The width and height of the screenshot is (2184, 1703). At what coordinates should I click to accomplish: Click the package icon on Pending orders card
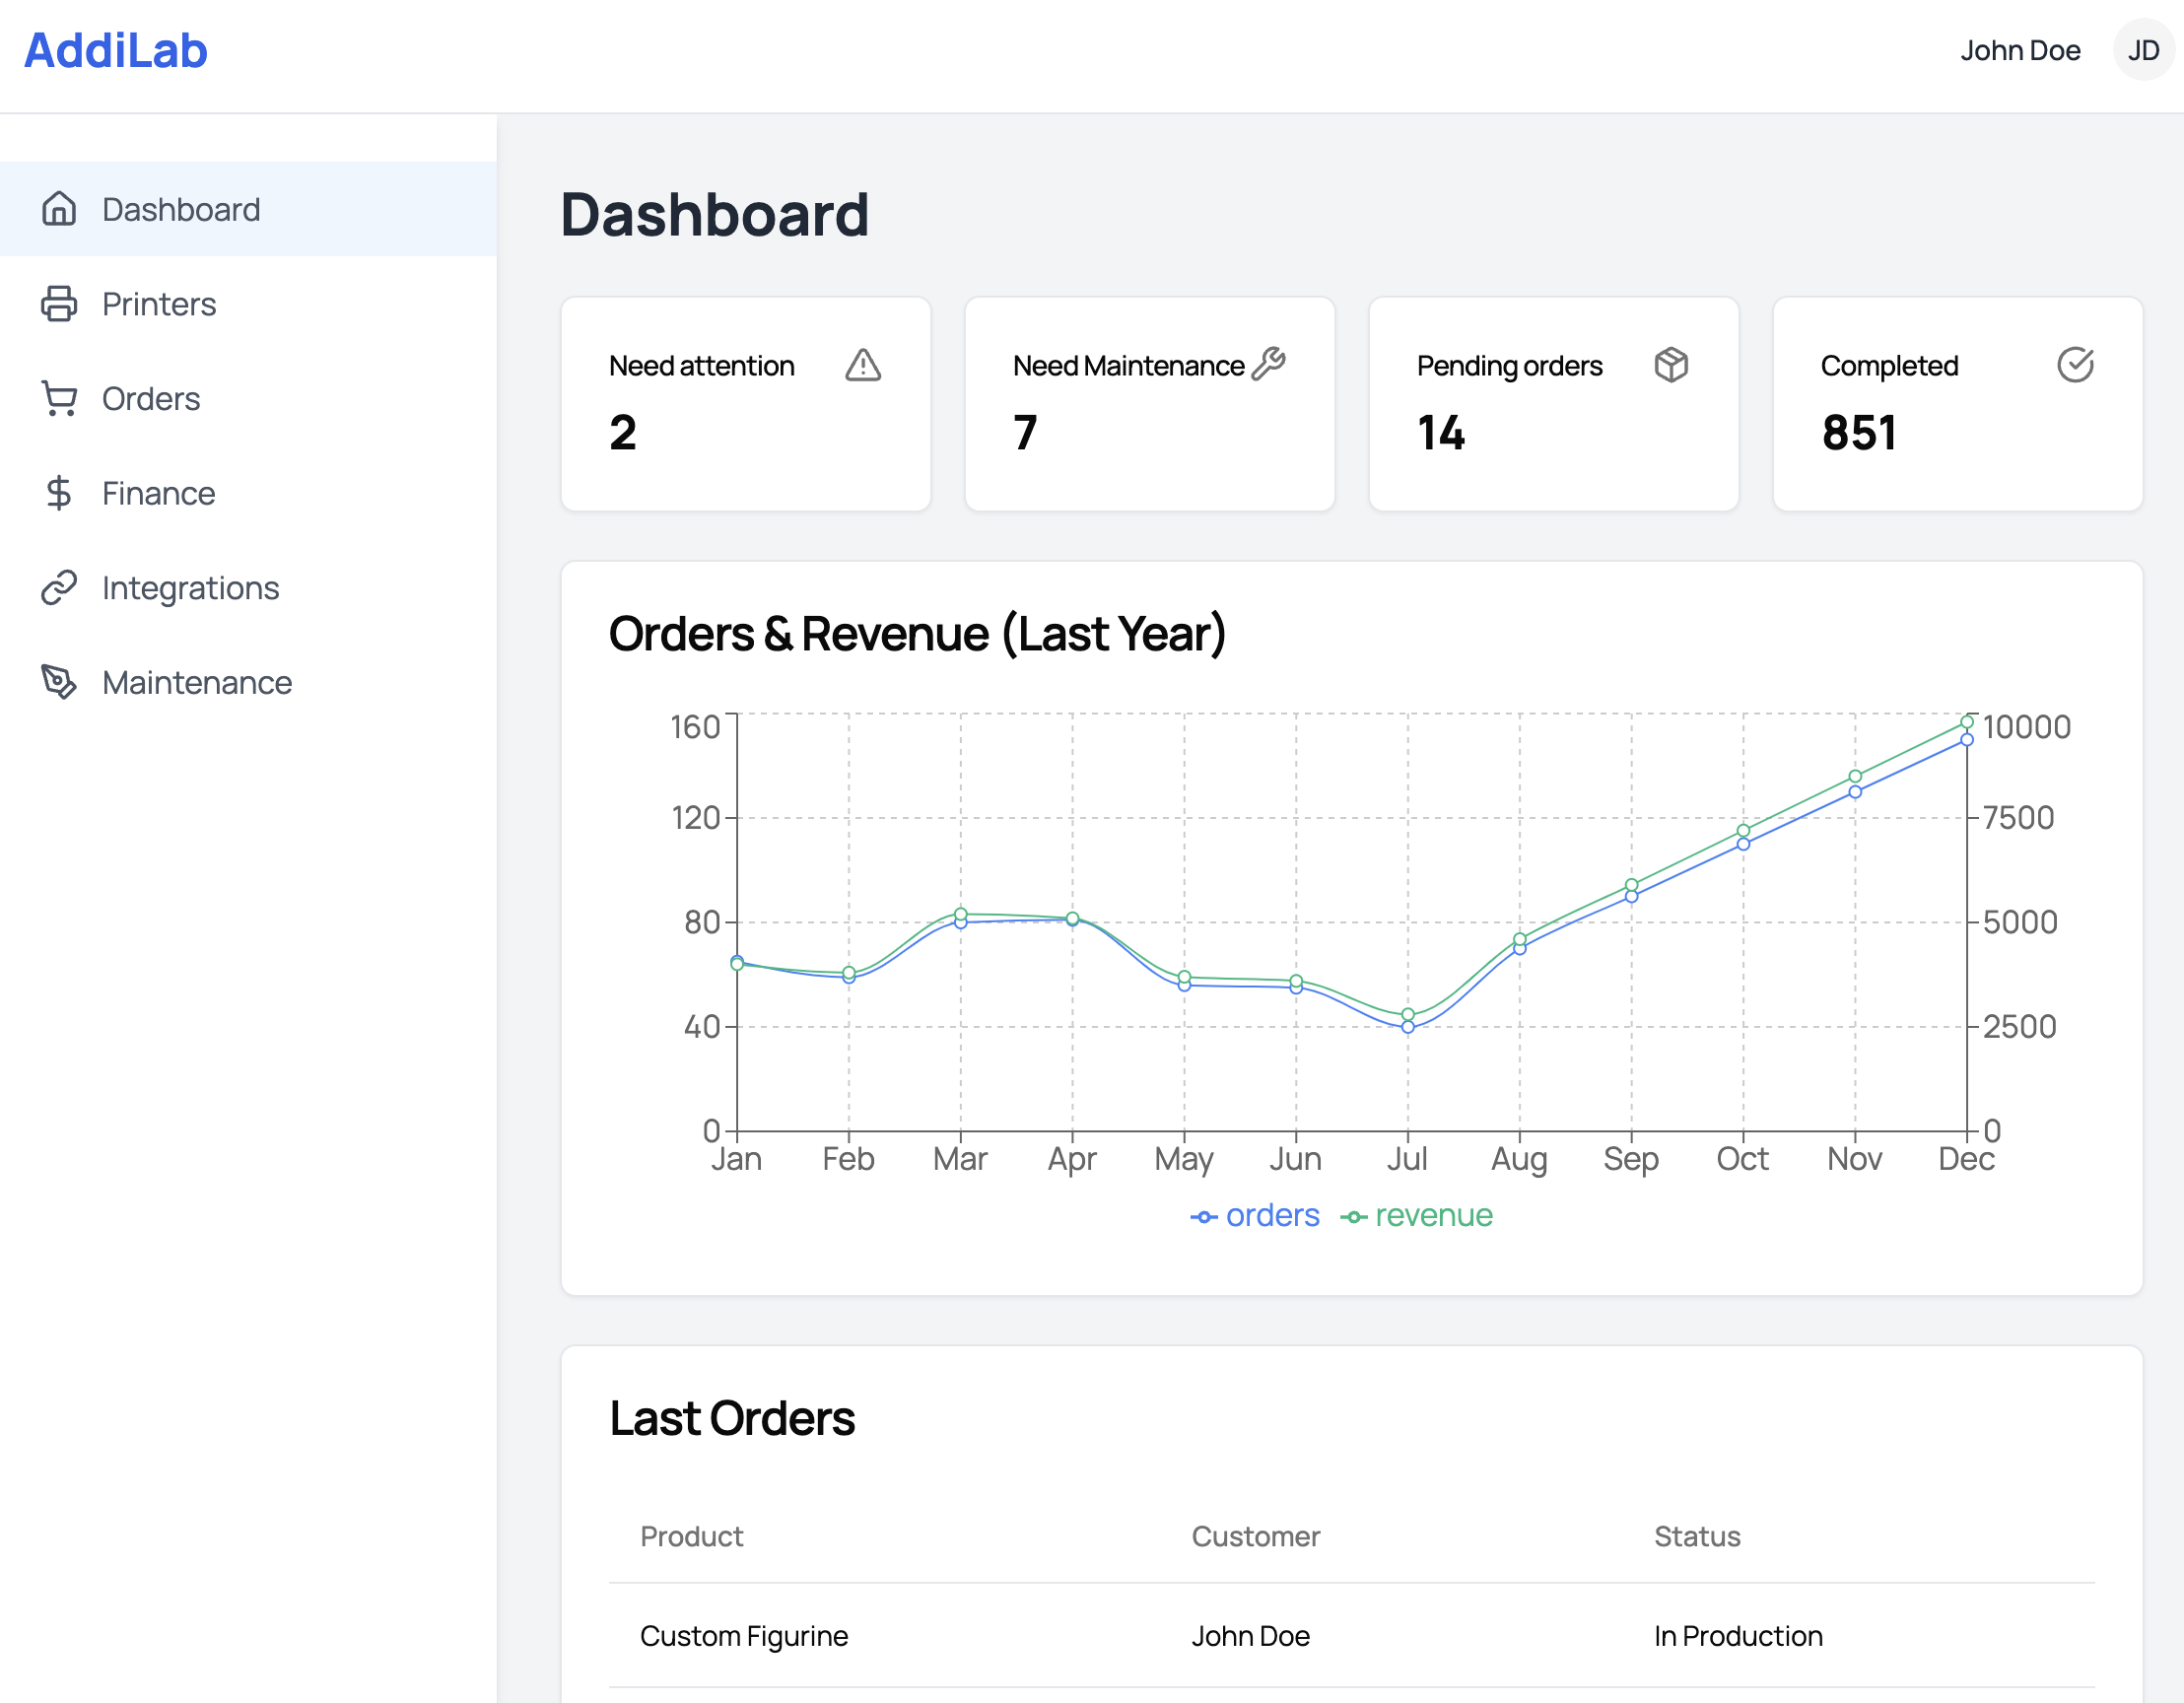point(1672,365)
